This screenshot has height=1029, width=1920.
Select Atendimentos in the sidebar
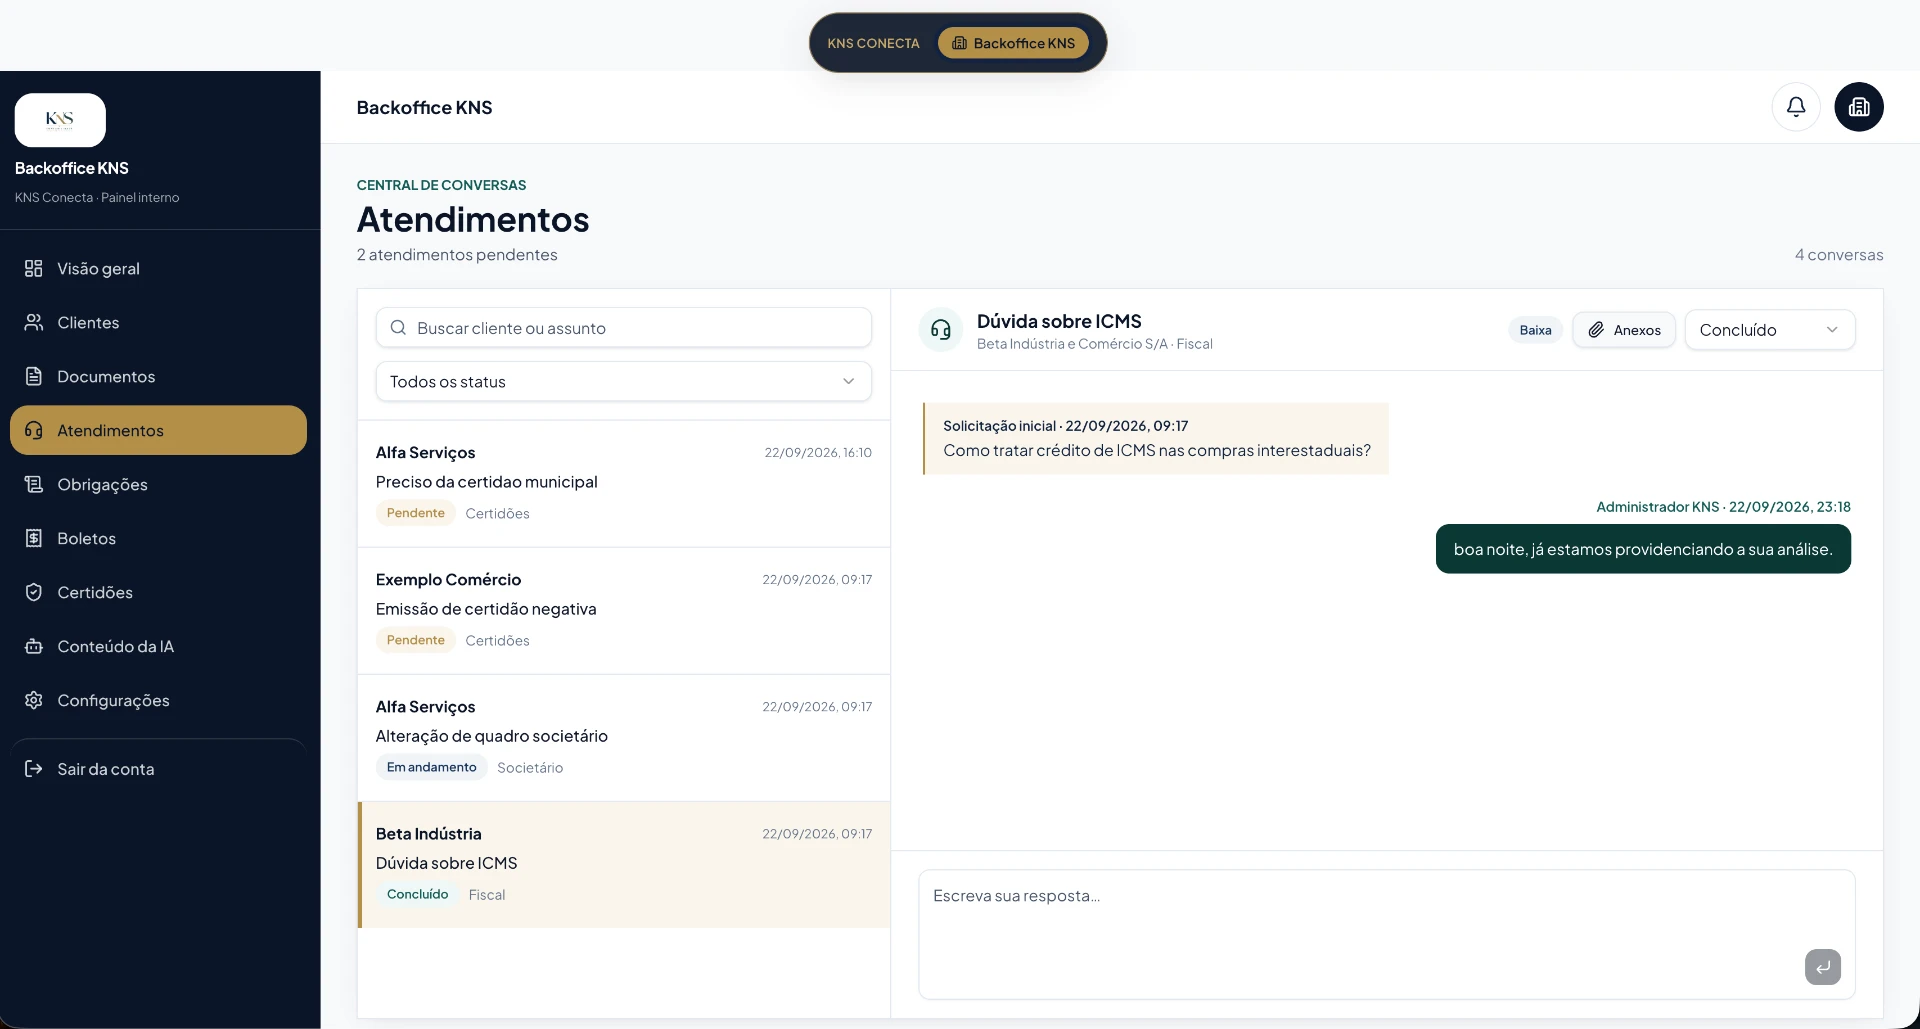(158, 430)
